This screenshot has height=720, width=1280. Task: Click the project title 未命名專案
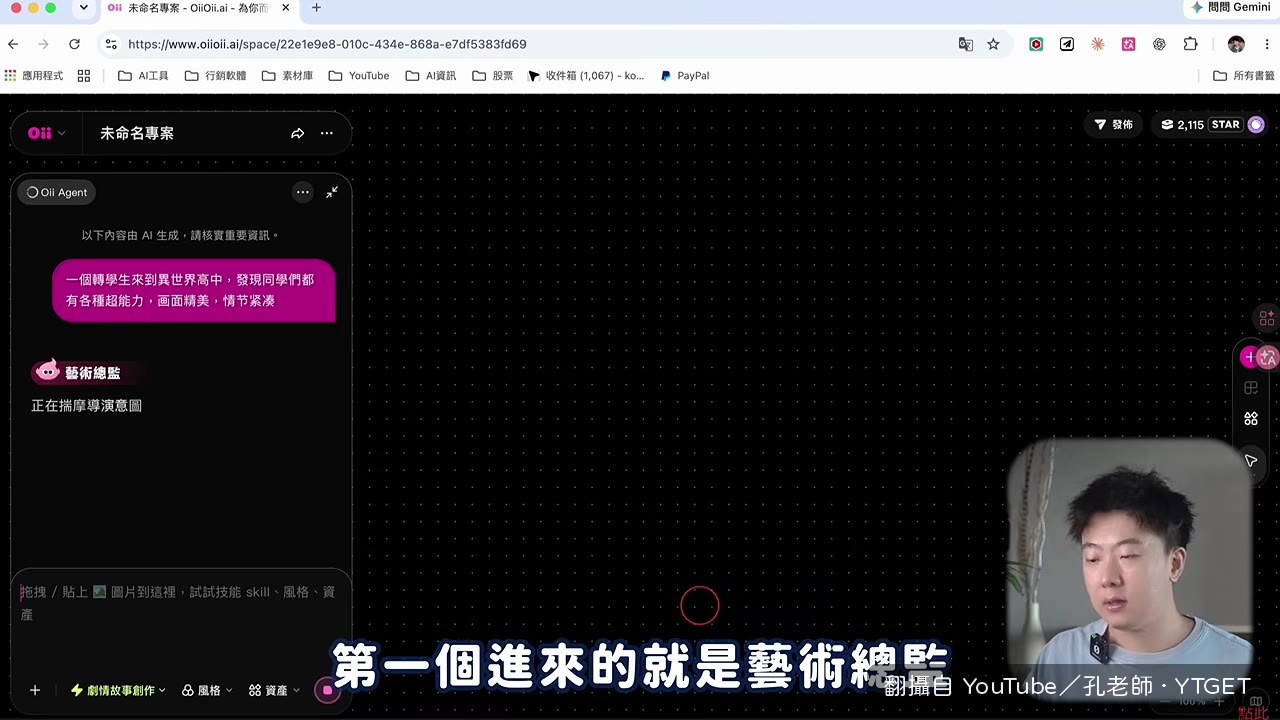[x=137, y=133]
